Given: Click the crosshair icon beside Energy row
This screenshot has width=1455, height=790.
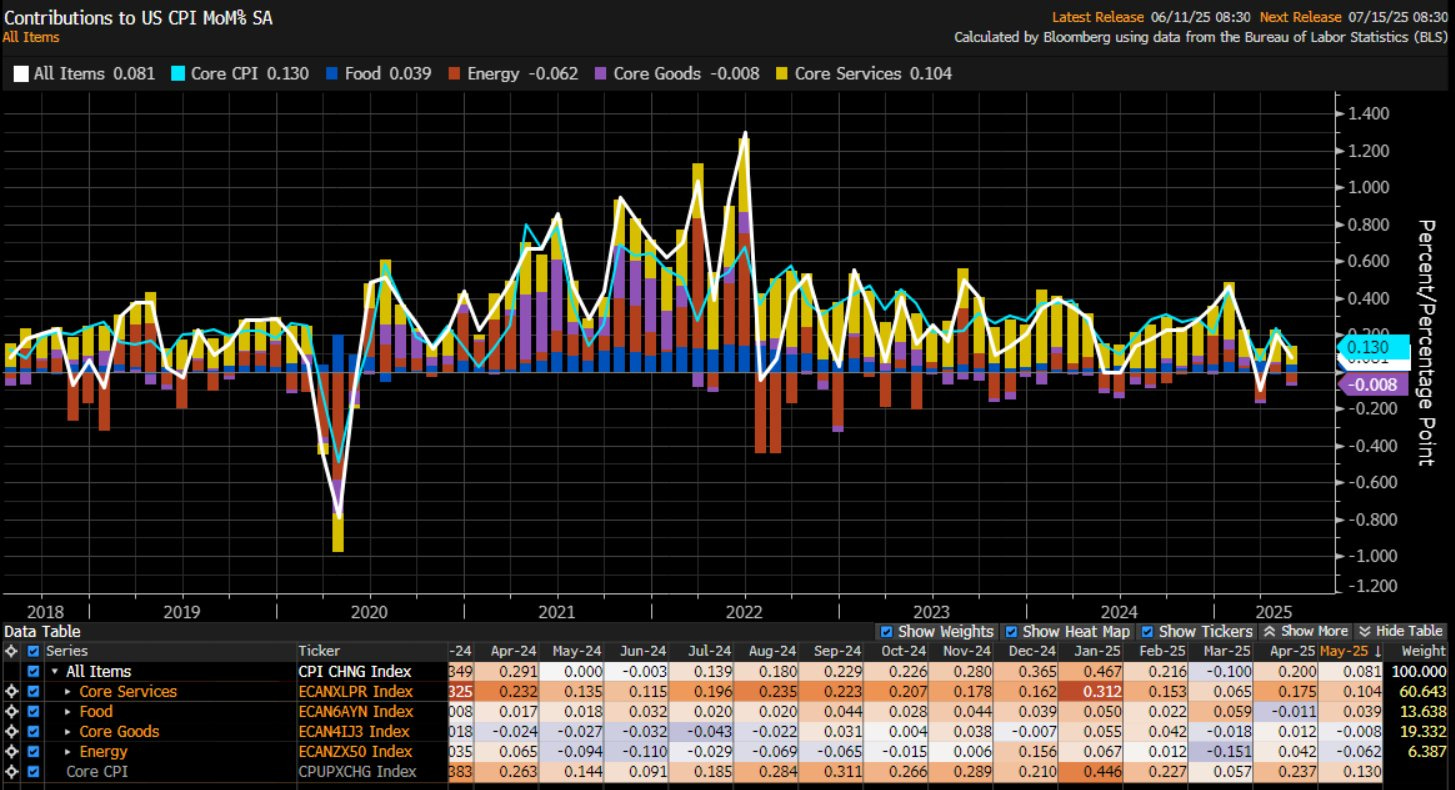Looking at the screenshot, I should 10,752.
